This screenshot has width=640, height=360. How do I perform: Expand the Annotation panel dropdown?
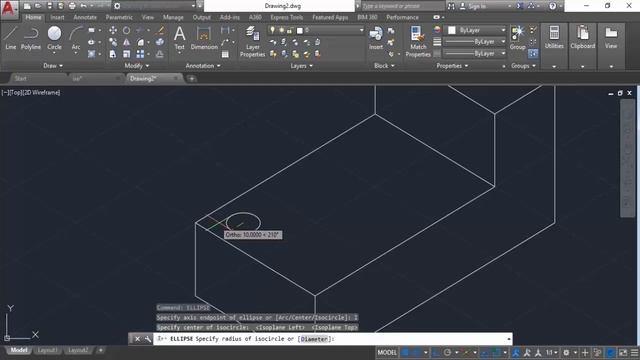point(203,66)
